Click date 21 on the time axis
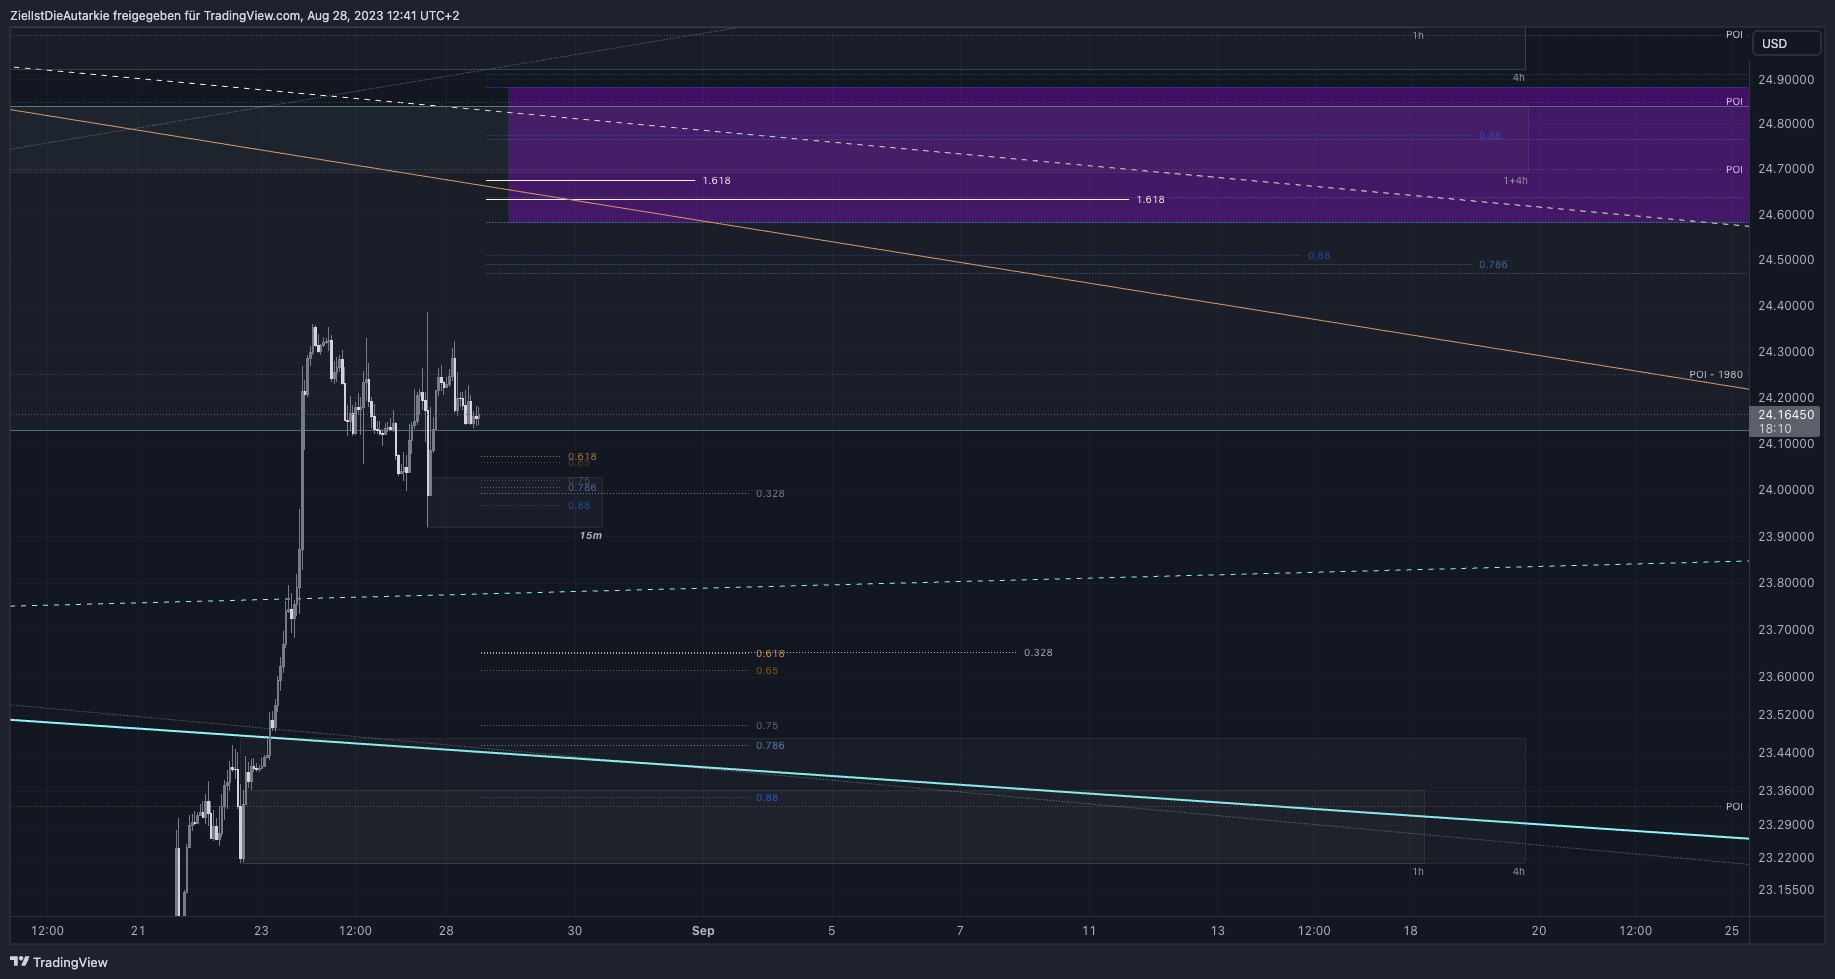This screenshot has height=979, width=1835. click(x=138, y=931)
